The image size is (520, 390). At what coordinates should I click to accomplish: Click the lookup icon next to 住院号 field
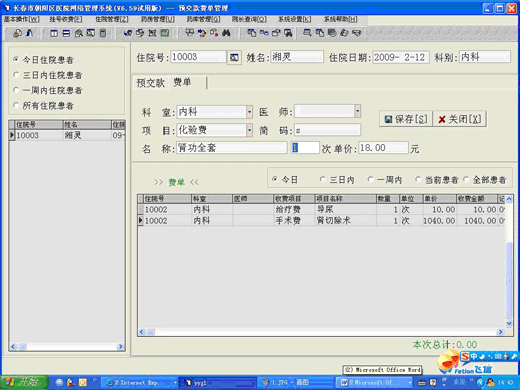coord(234,58)
